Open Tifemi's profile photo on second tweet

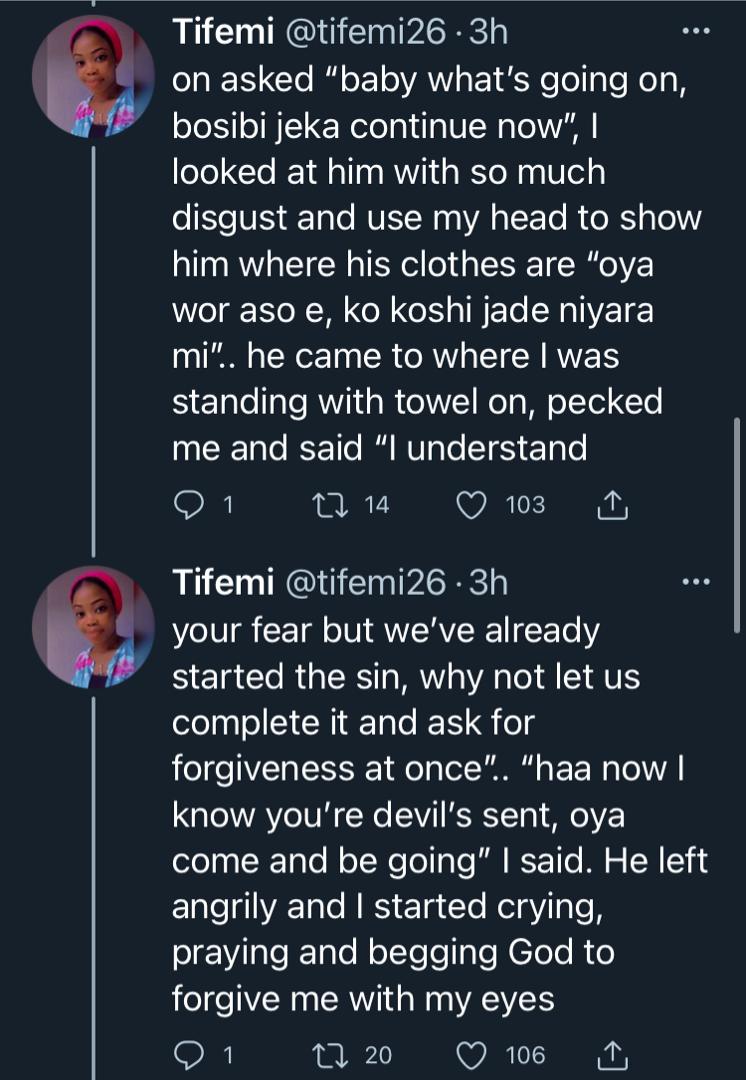tap(93, 626)
